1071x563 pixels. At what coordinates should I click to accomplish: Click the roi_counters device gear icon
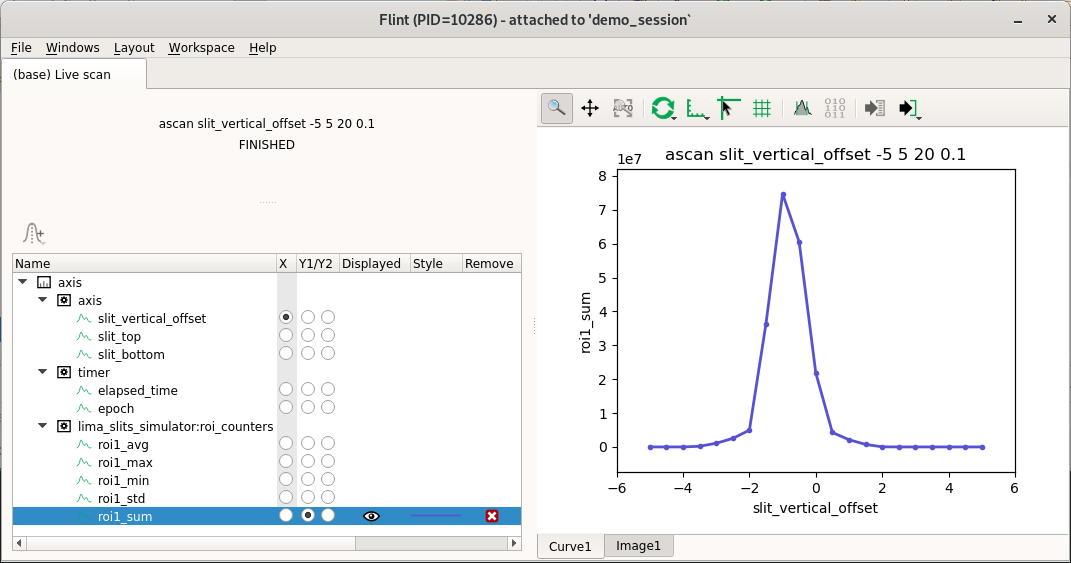click(64, 426)
